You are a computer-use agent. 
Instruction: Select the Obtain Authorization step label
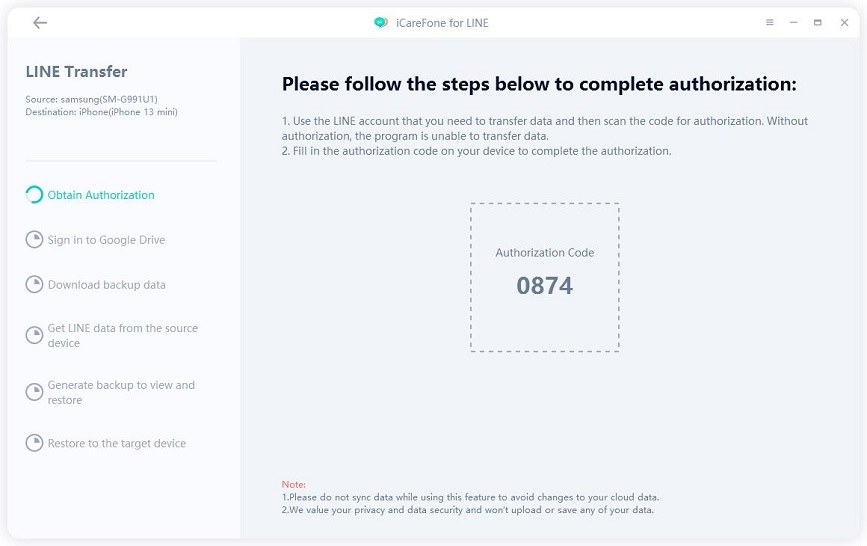(101, 195)
